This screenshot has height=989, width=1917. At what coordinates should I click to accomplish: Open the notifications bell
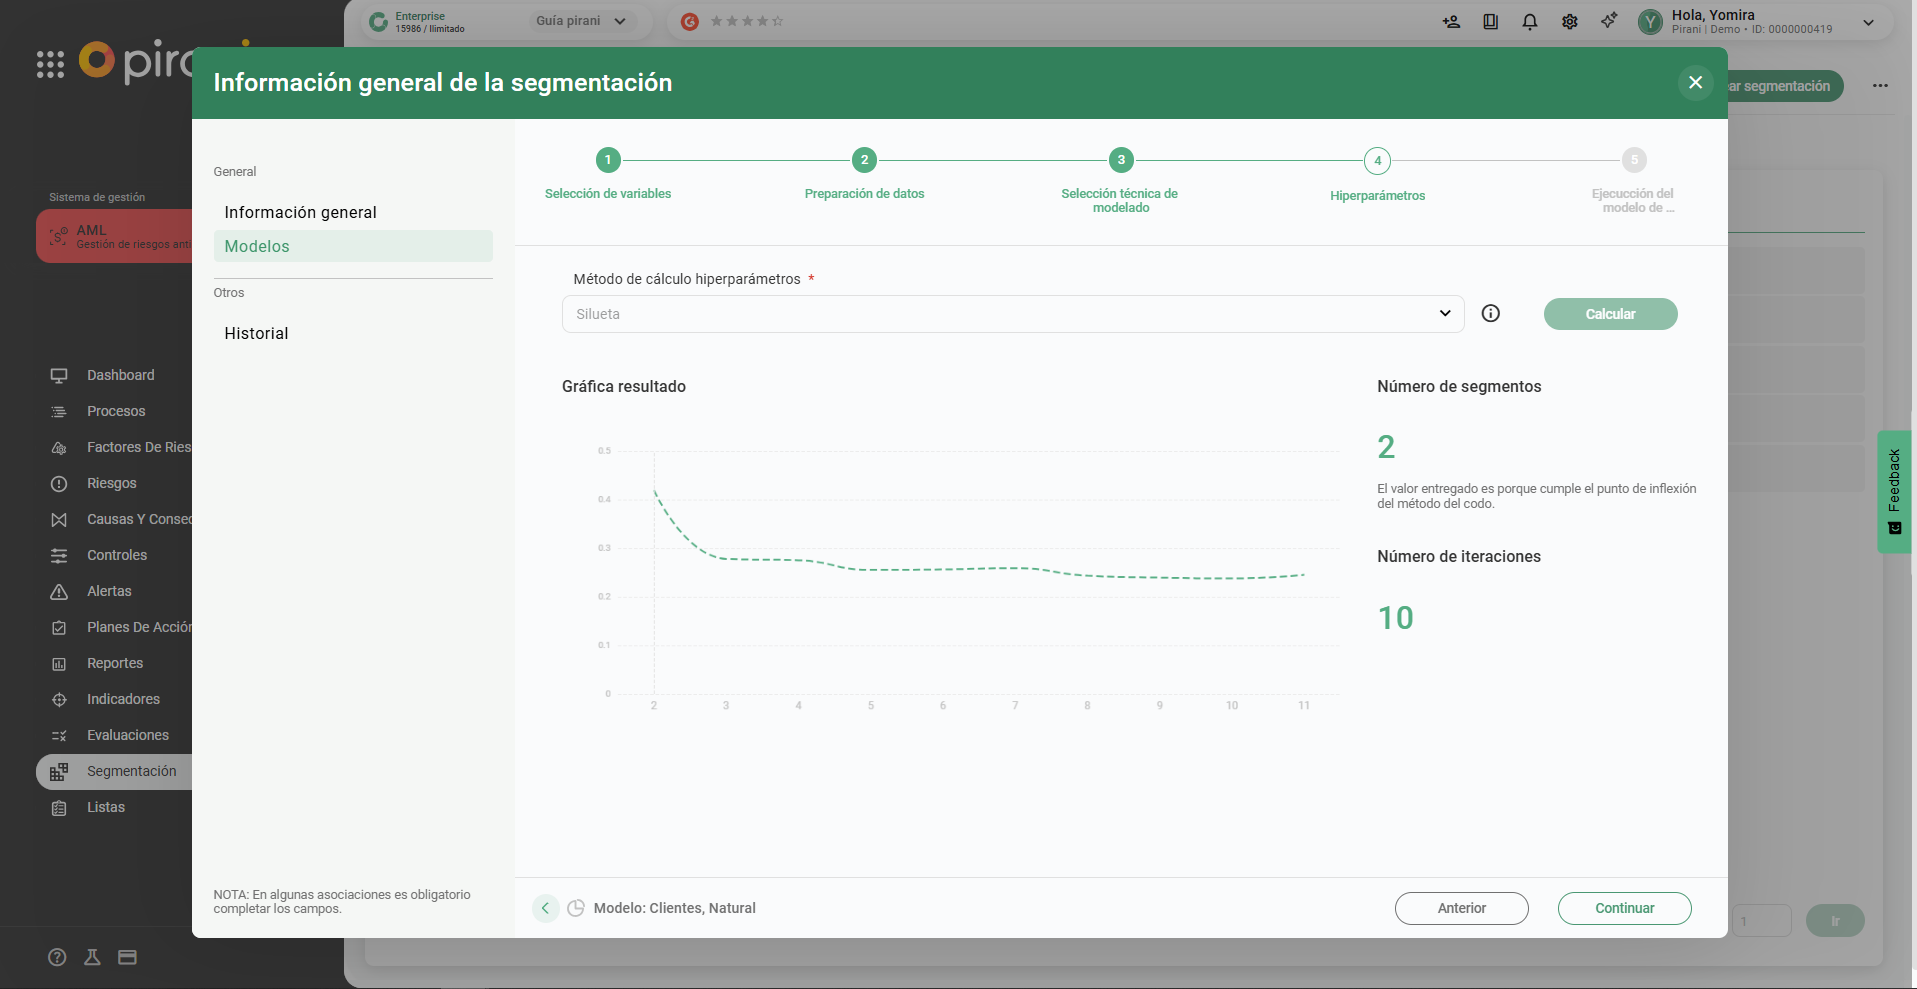tap(1529, 22)
